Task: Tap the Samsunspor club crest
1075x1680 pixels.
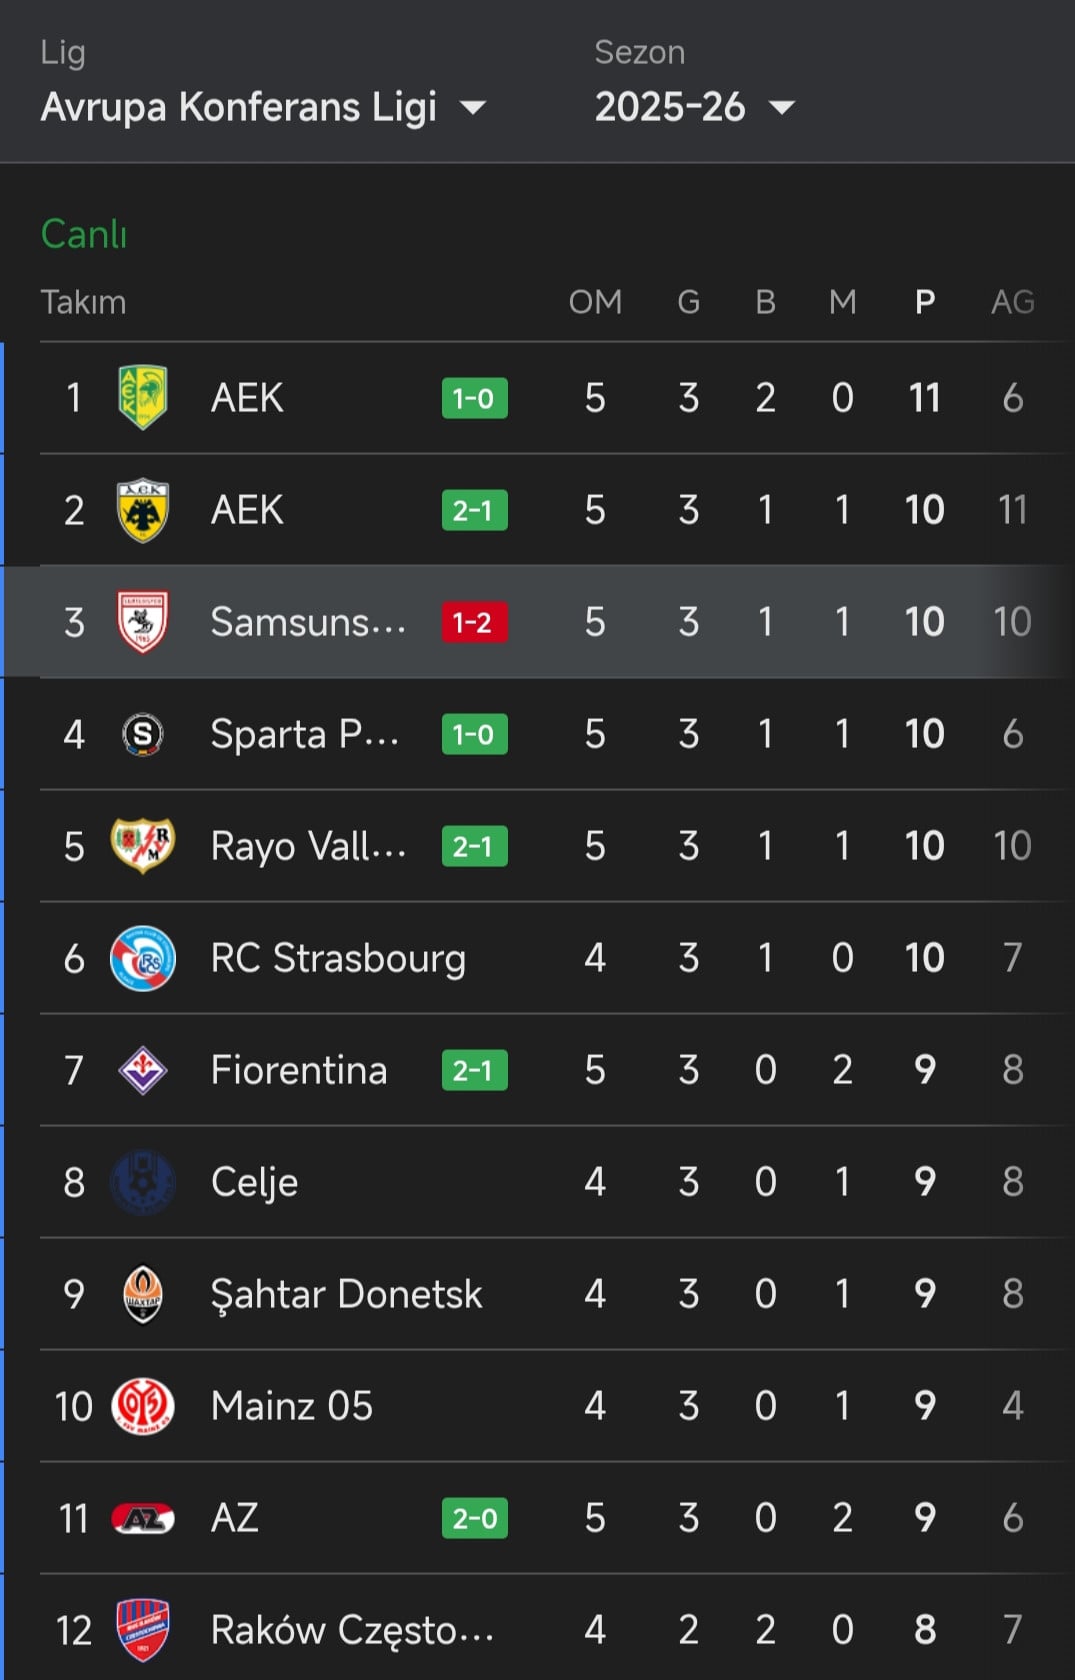Action: [143, 622]
